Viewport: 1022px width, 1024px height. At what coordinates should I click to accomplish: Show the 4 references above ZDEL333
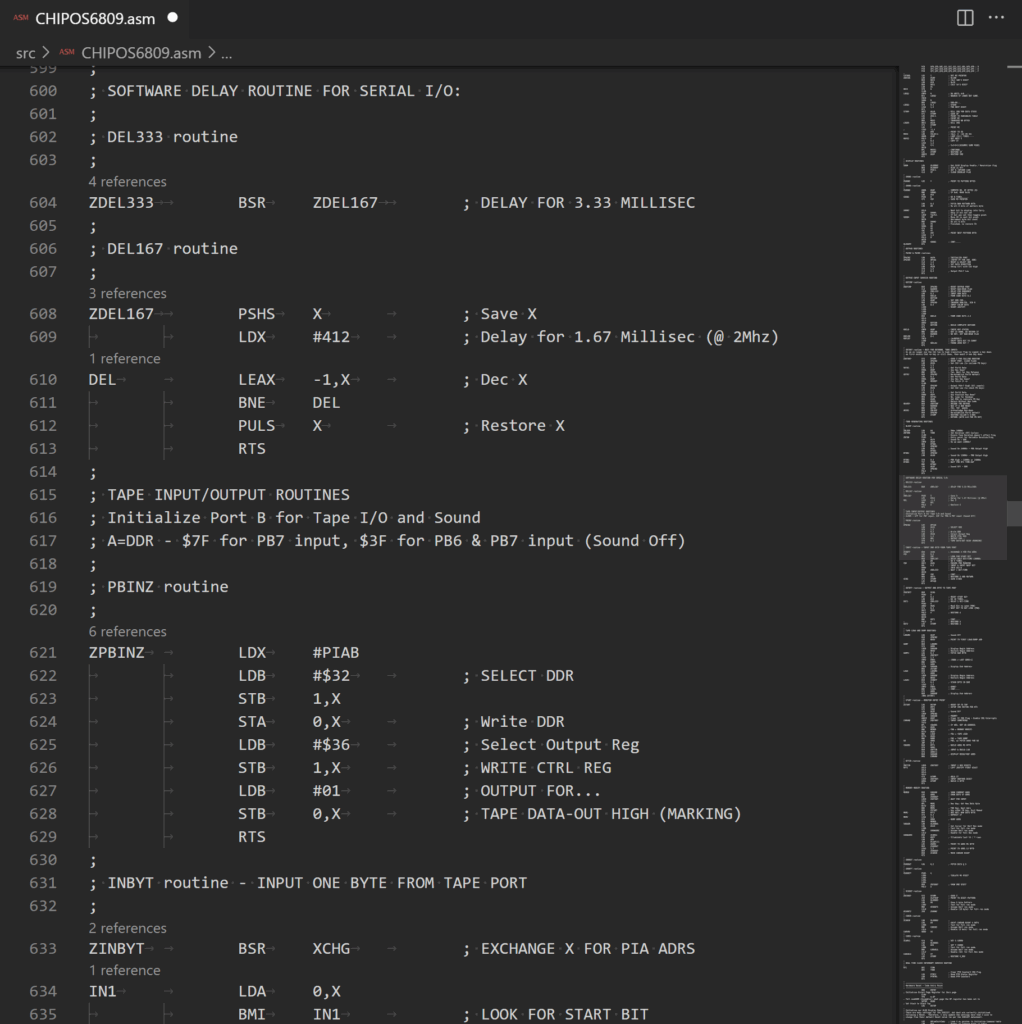127,181
